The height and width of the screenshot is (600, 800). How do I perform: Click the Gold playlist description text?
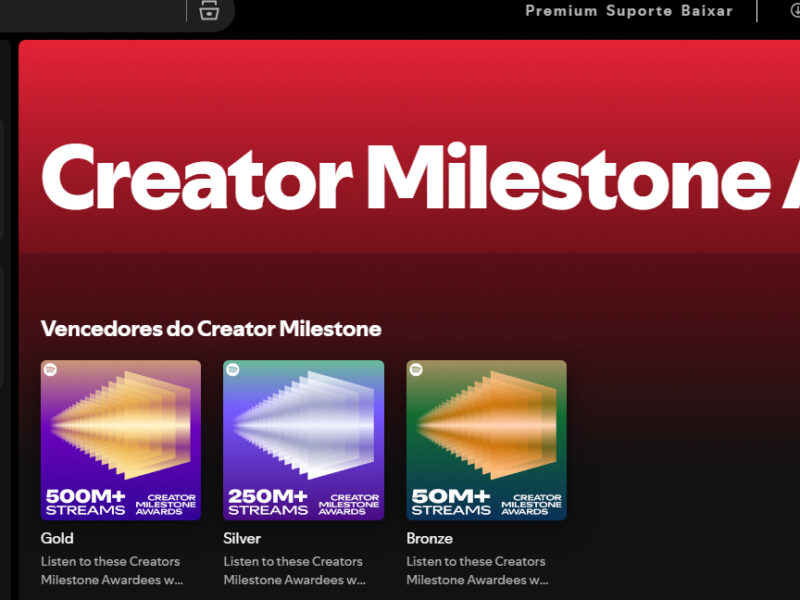112,570
